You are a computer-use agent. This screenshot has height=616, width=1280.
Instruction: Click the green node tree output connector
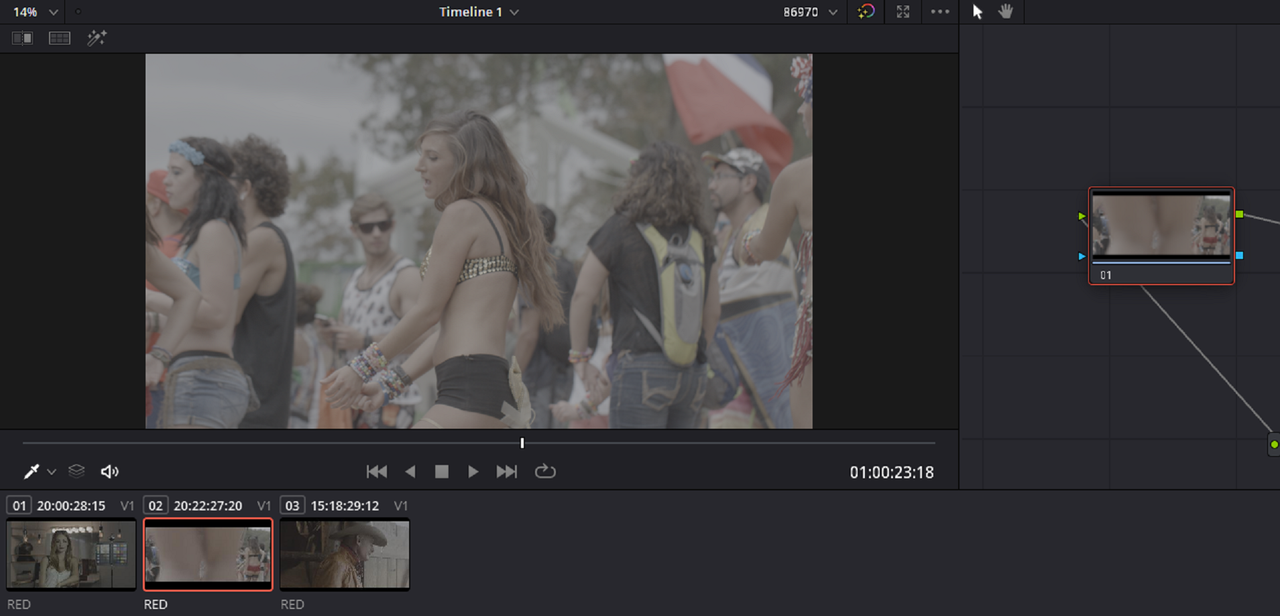click(1274, 443)
